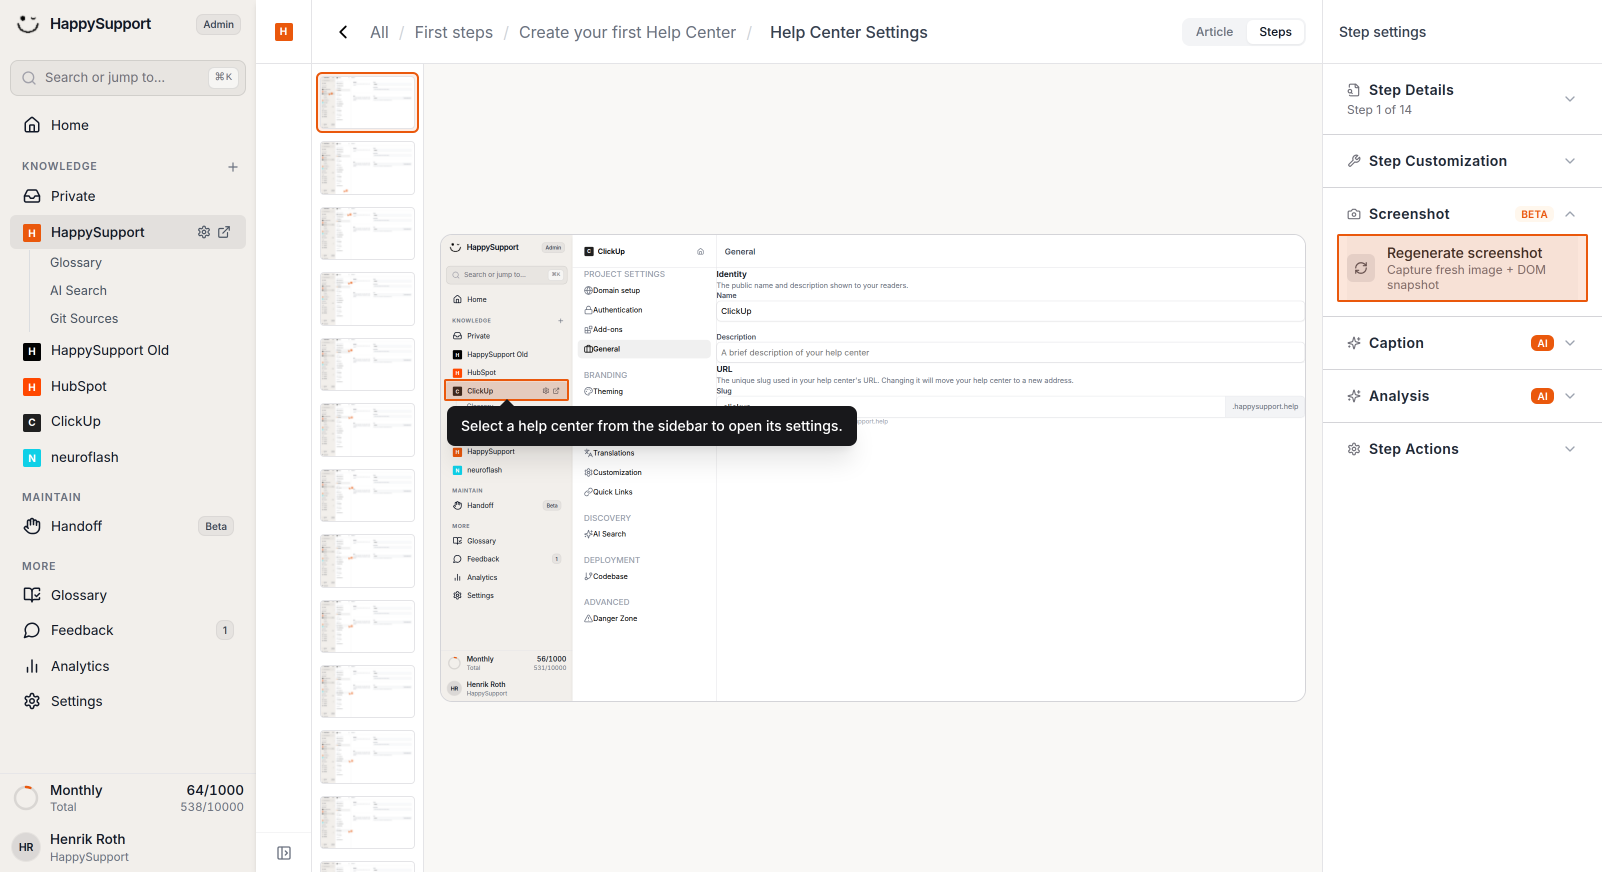Open HappySupport help center in external link

[224, 232]
